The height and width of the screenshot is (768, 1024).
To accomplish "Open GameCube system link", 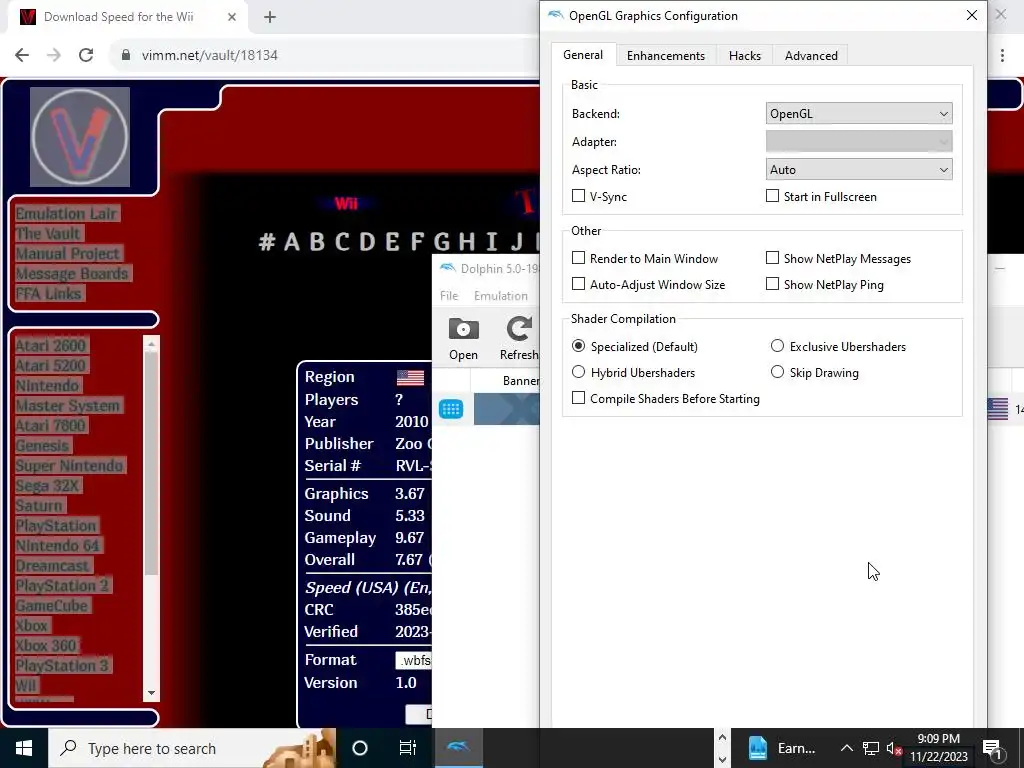I will (x=52, y=605).
